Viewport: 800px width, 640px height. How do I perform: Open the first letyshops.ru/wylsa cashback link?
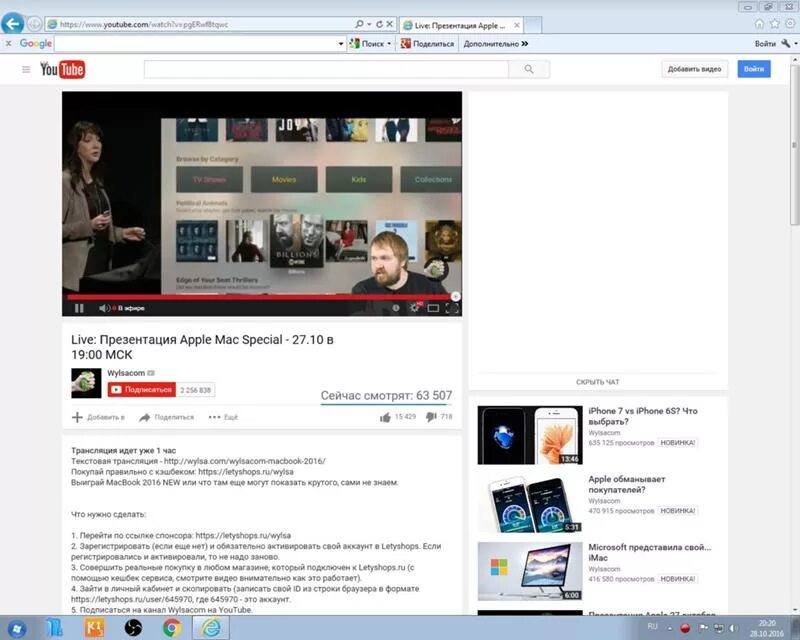(246, 472)
